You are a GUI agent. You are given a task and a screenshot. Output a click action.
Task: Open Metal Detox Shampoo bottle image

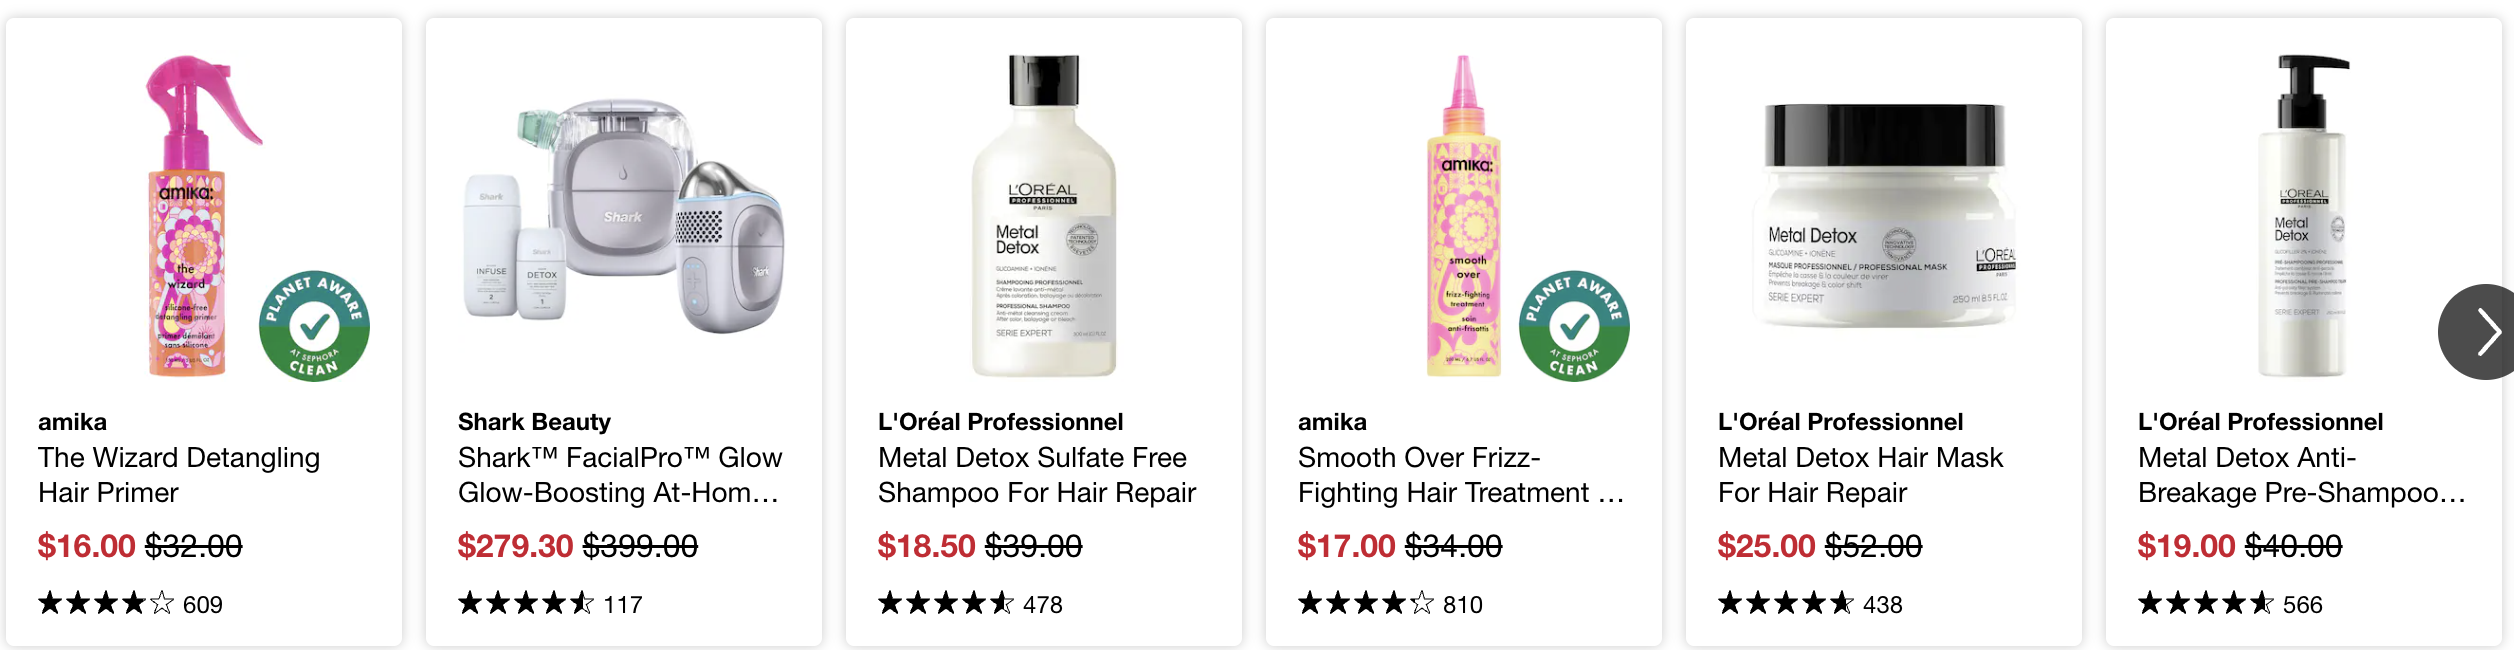coord(1044,216)
